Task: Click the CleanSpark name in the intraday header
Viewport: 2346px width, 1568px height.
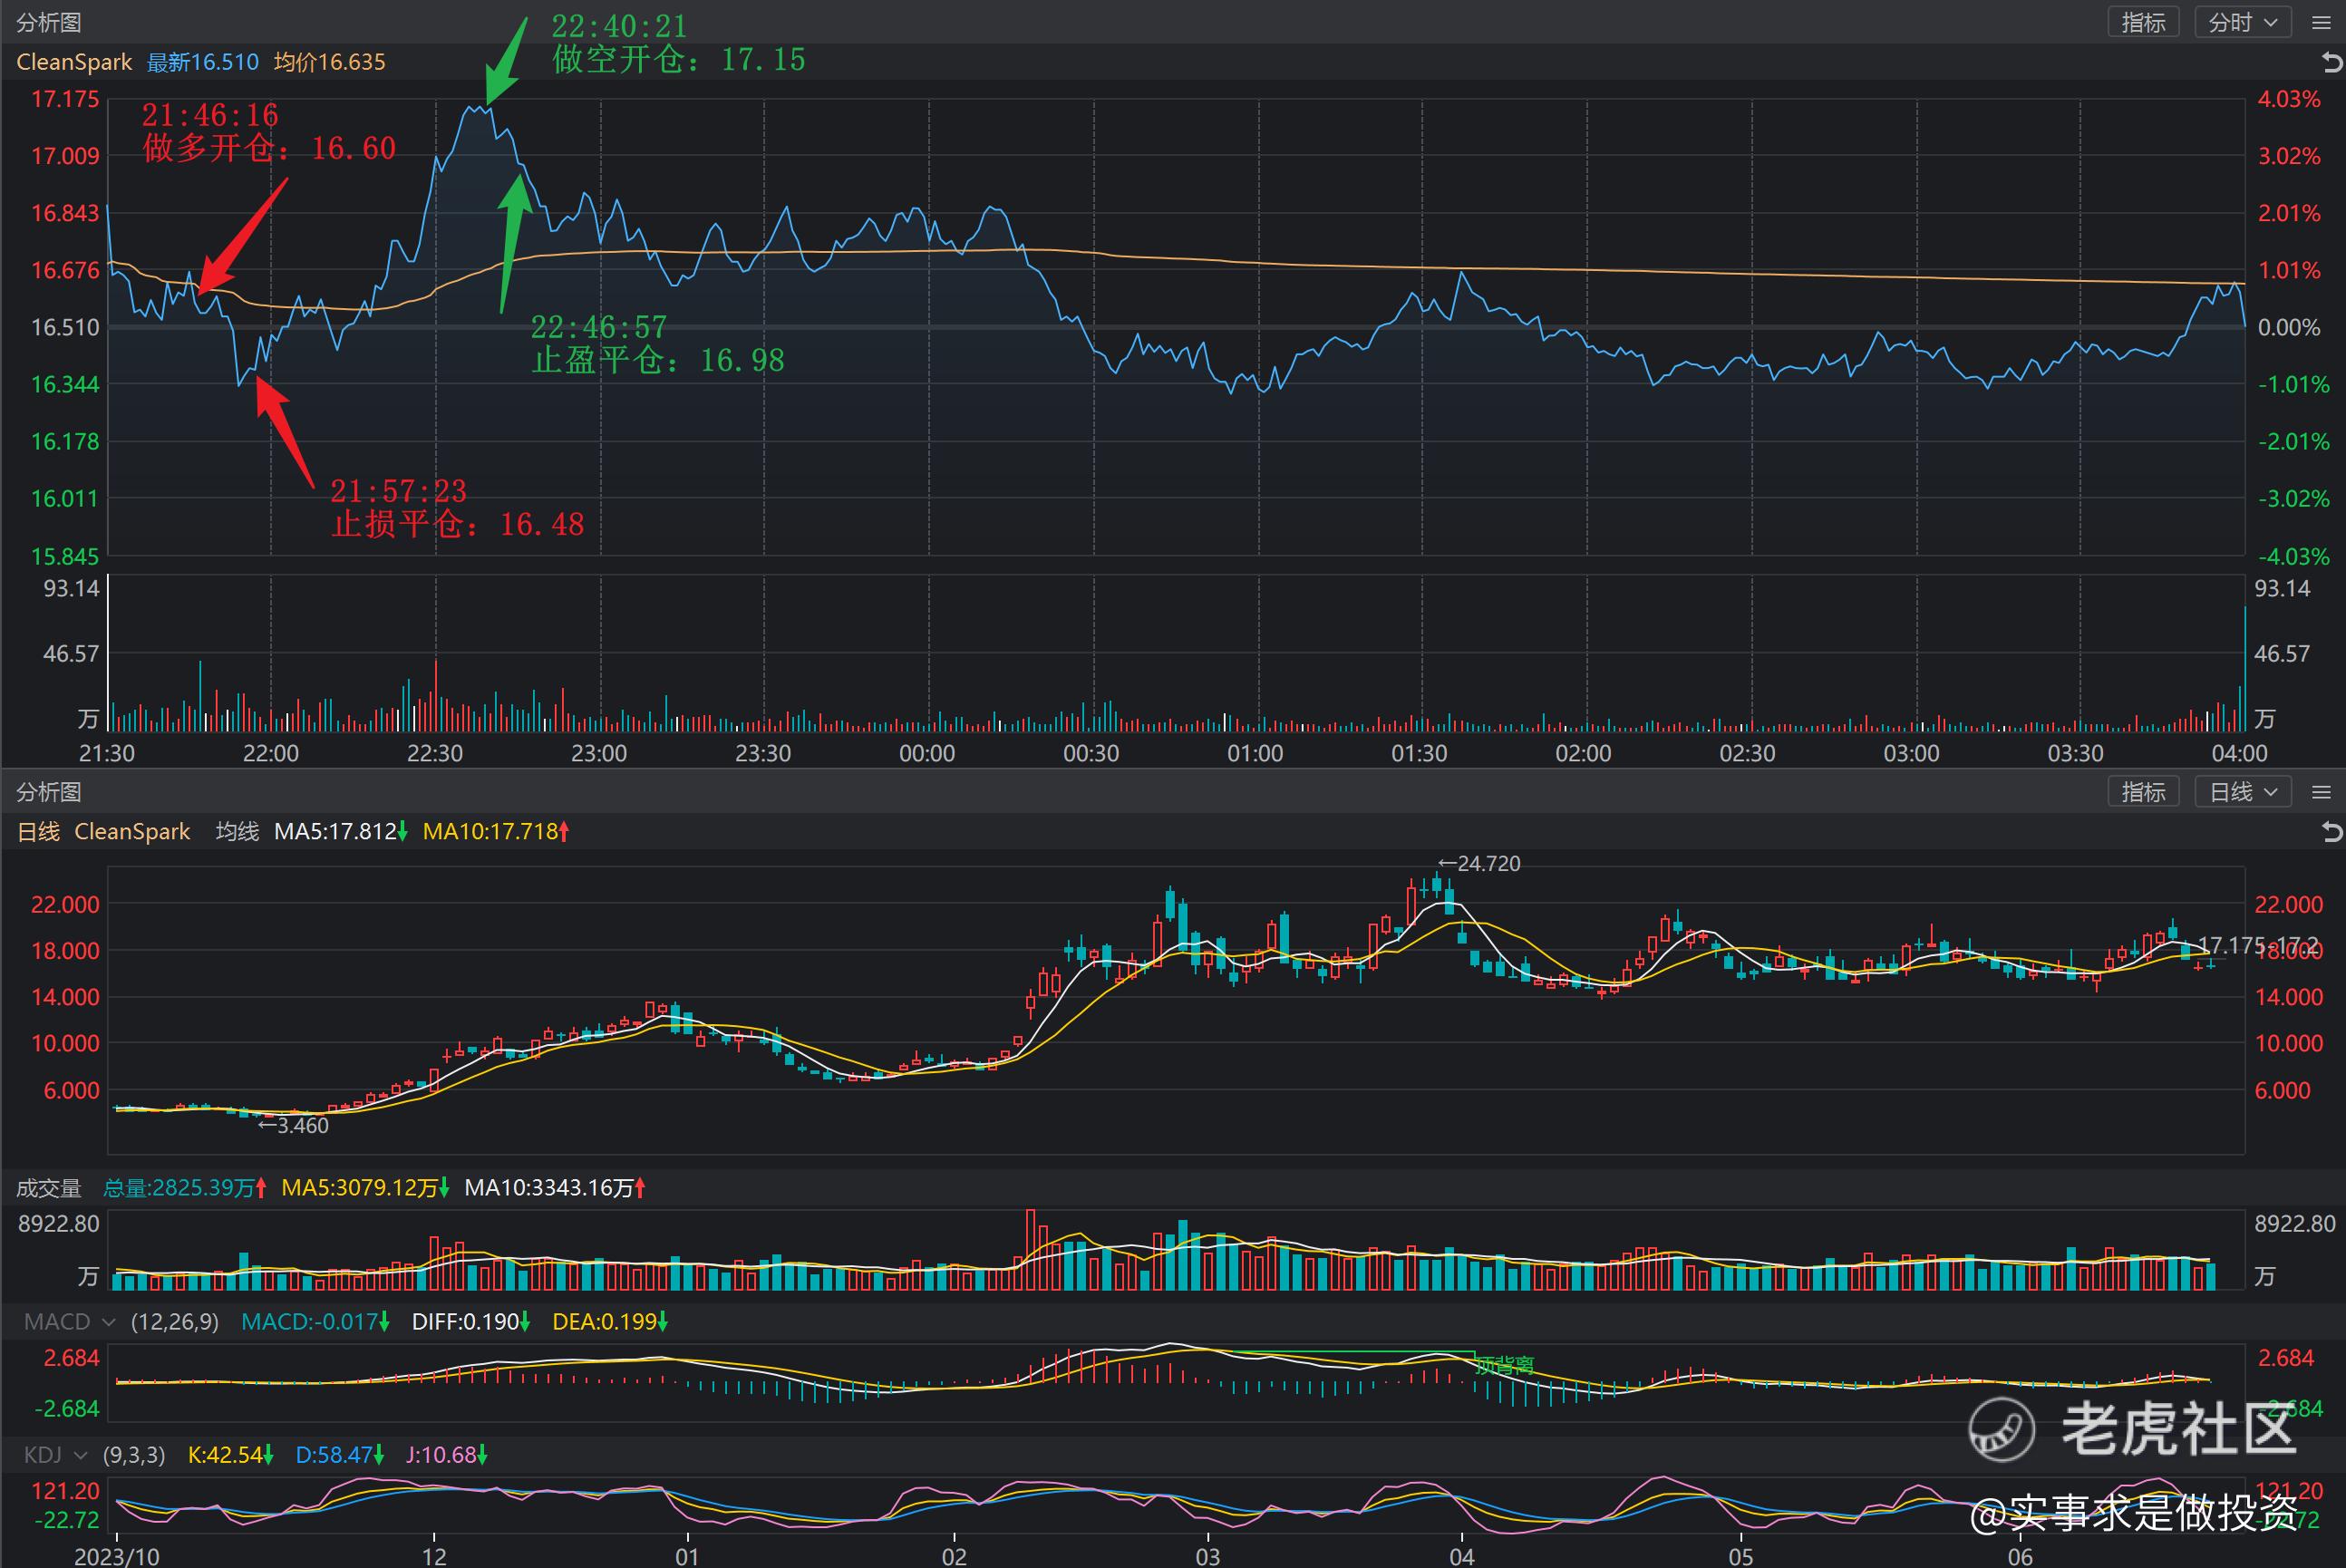Action: pyautogui.click(x=74, y=62)
